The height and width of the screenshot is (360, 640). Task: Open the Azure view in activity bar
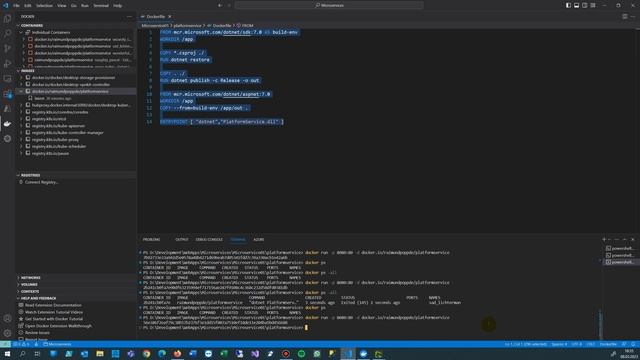(x=7, y=109)
